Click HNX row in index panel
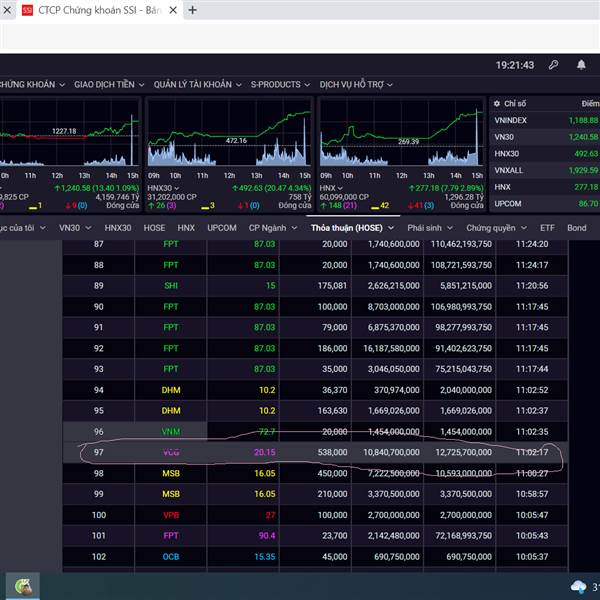The image size is (600, 600). (546, 187)
